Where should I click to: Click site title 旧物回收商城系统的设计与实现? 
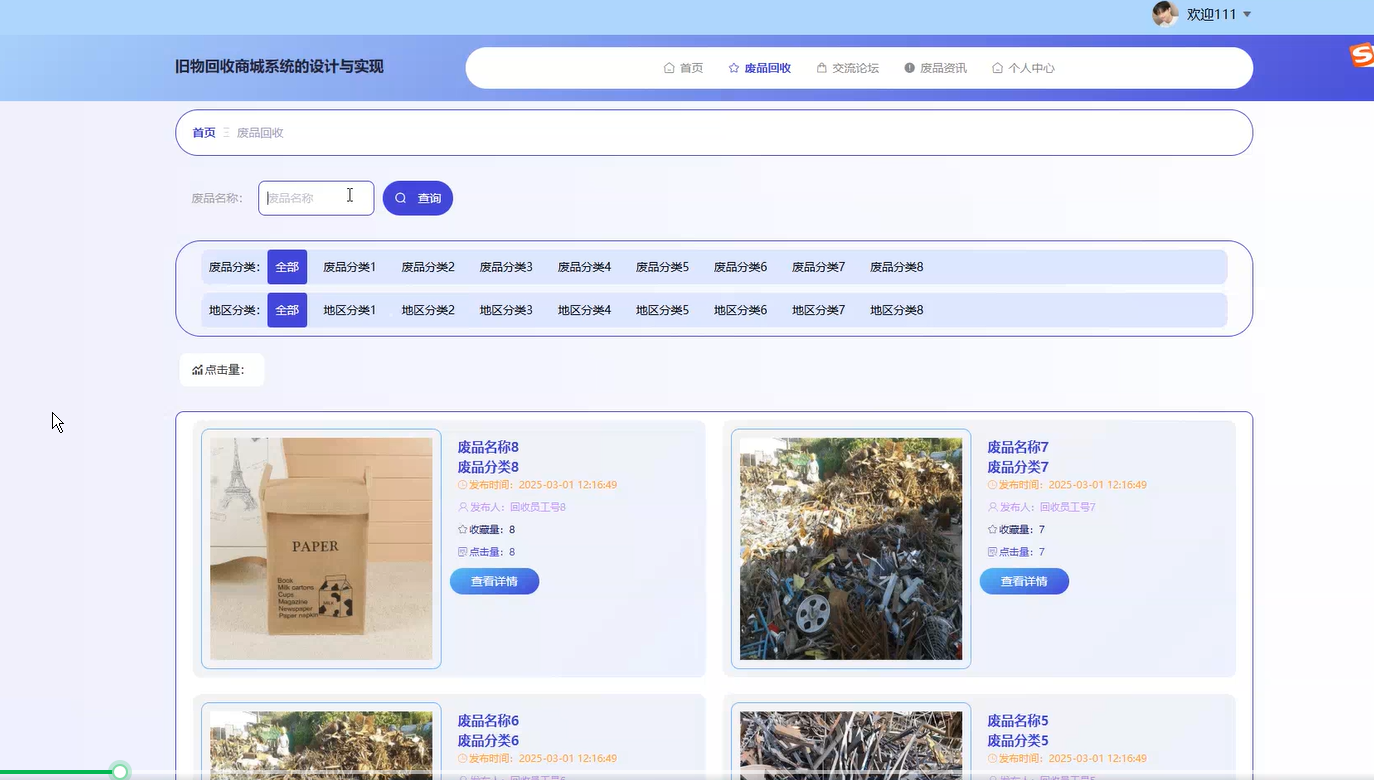pos(279,67)
